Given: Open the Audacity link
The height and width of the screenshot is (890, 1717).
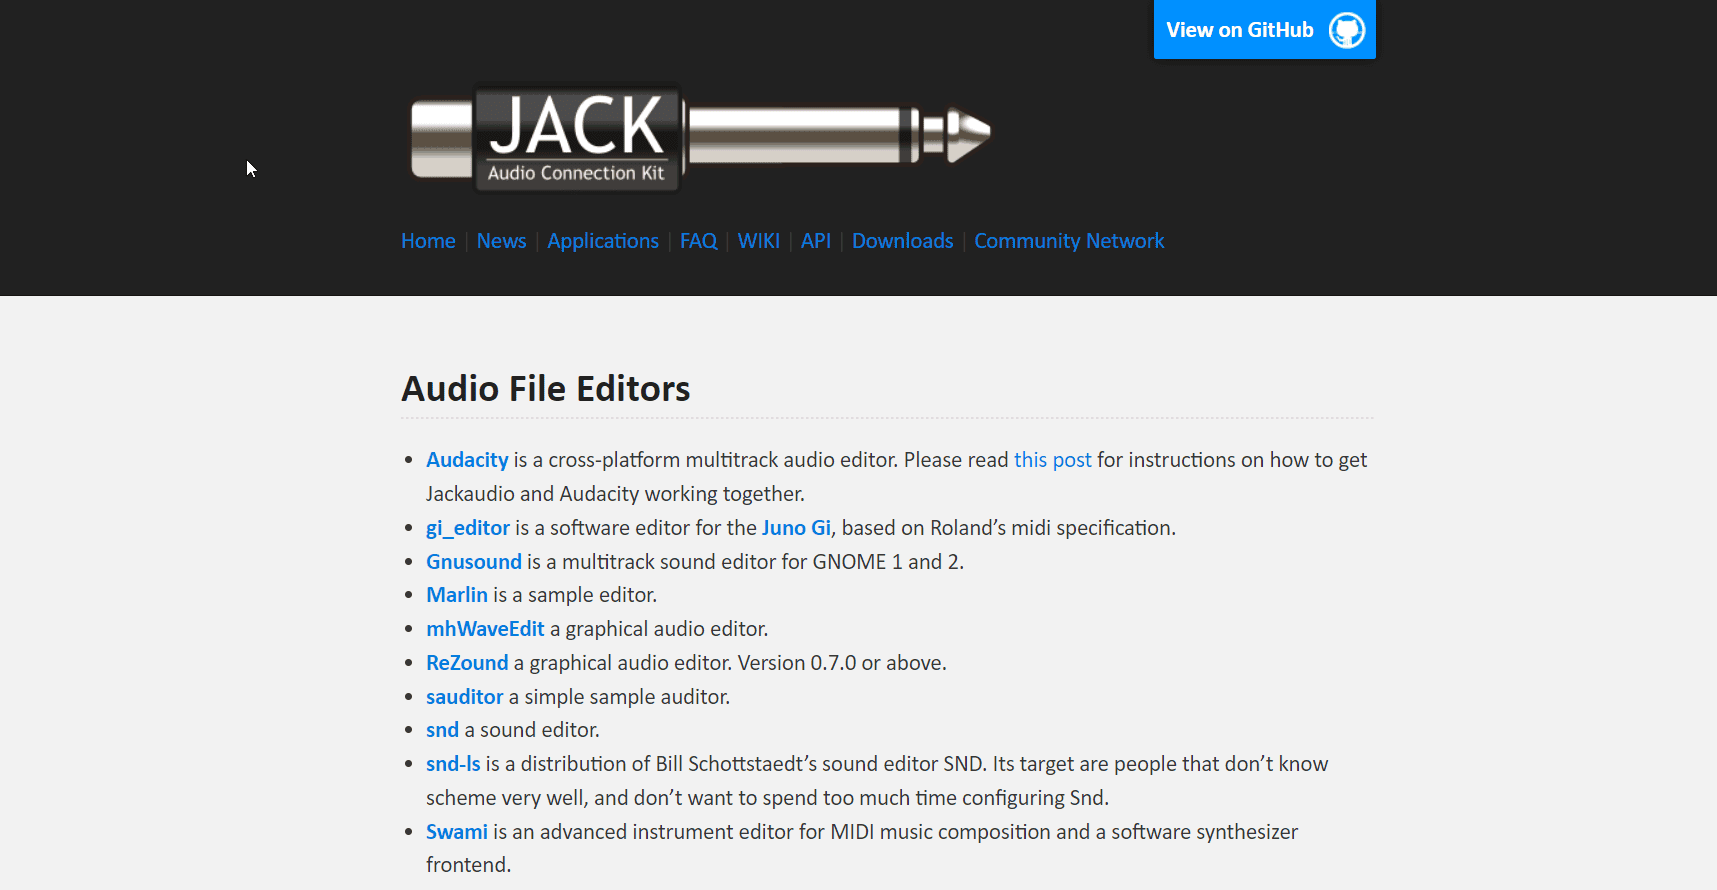Looking at the screenshot, I should coord(467,460).
